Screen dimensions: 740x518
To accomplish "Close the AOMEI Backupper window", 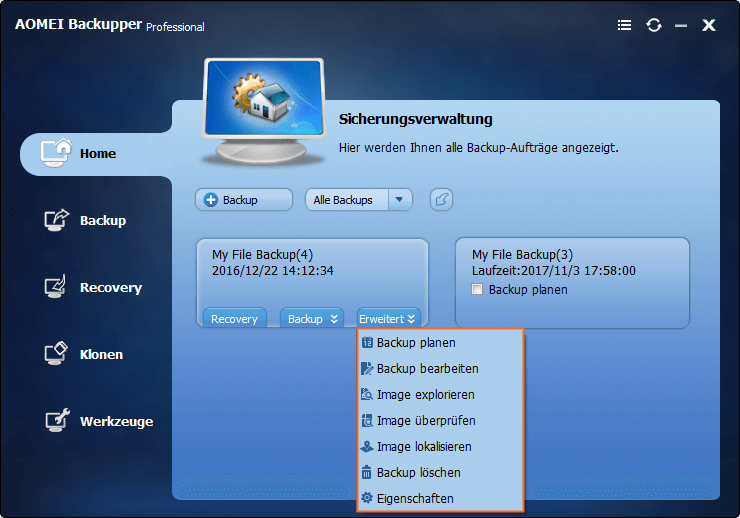I will click(708, 25).
